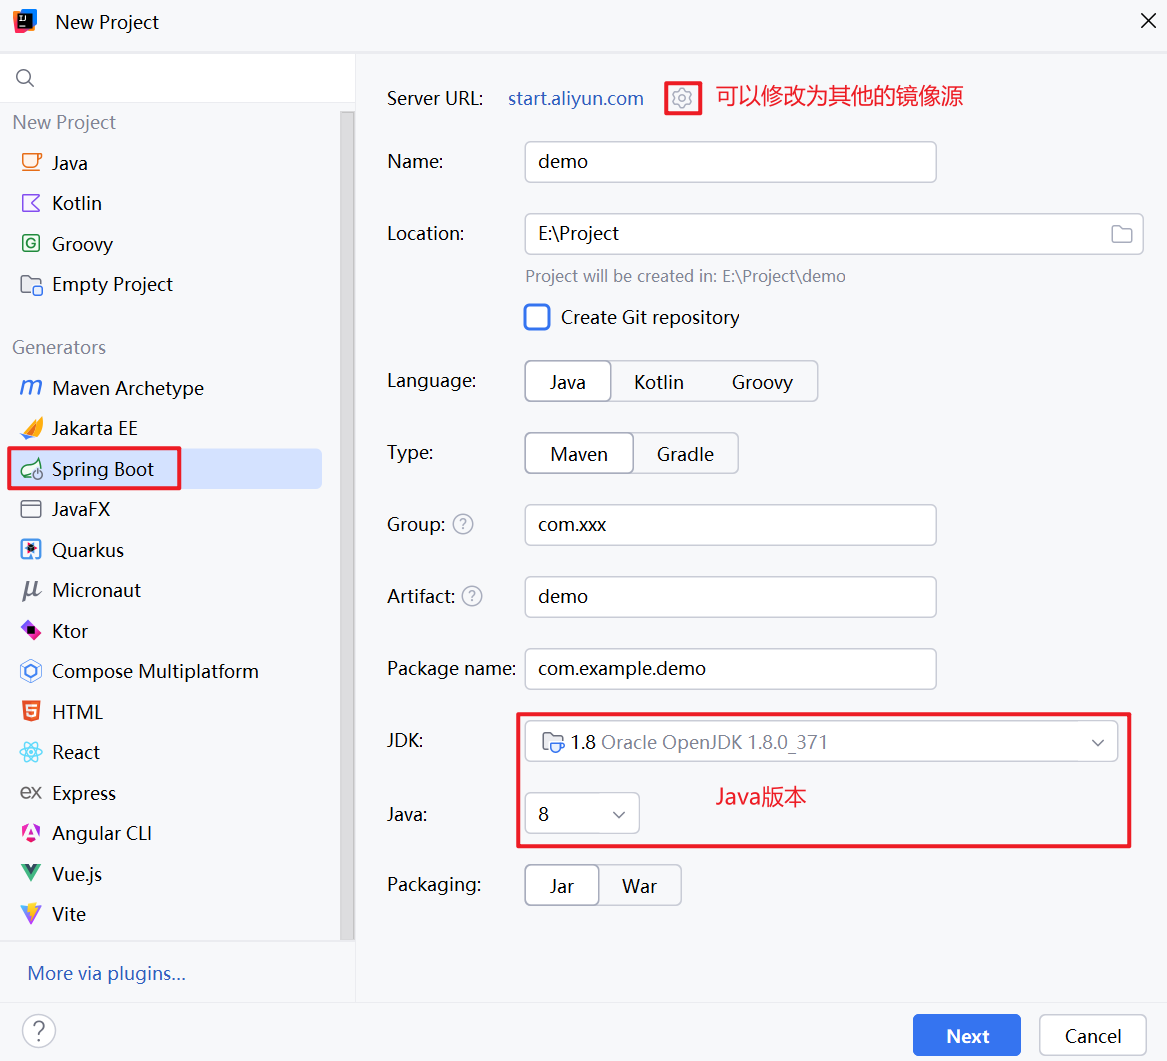Click the Micronaut mu icon
Screen dimensions: 1167x1061
click(x=31, y=590)
